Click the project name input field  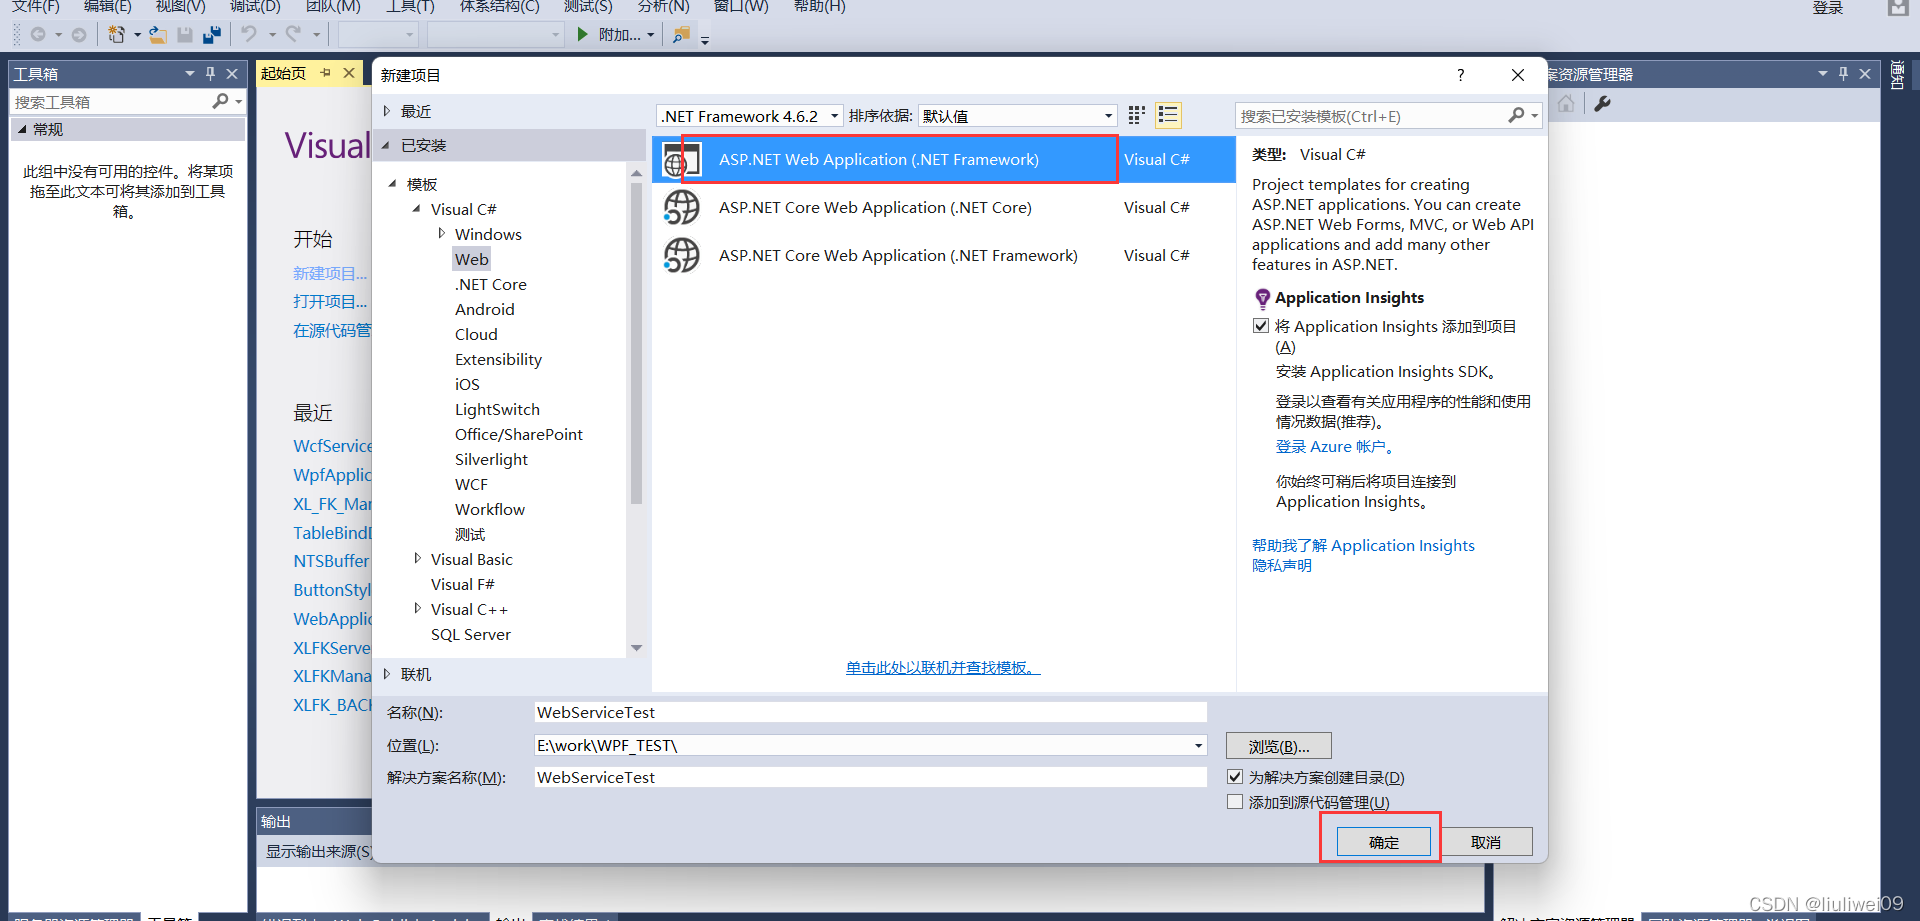pos(870,712)
